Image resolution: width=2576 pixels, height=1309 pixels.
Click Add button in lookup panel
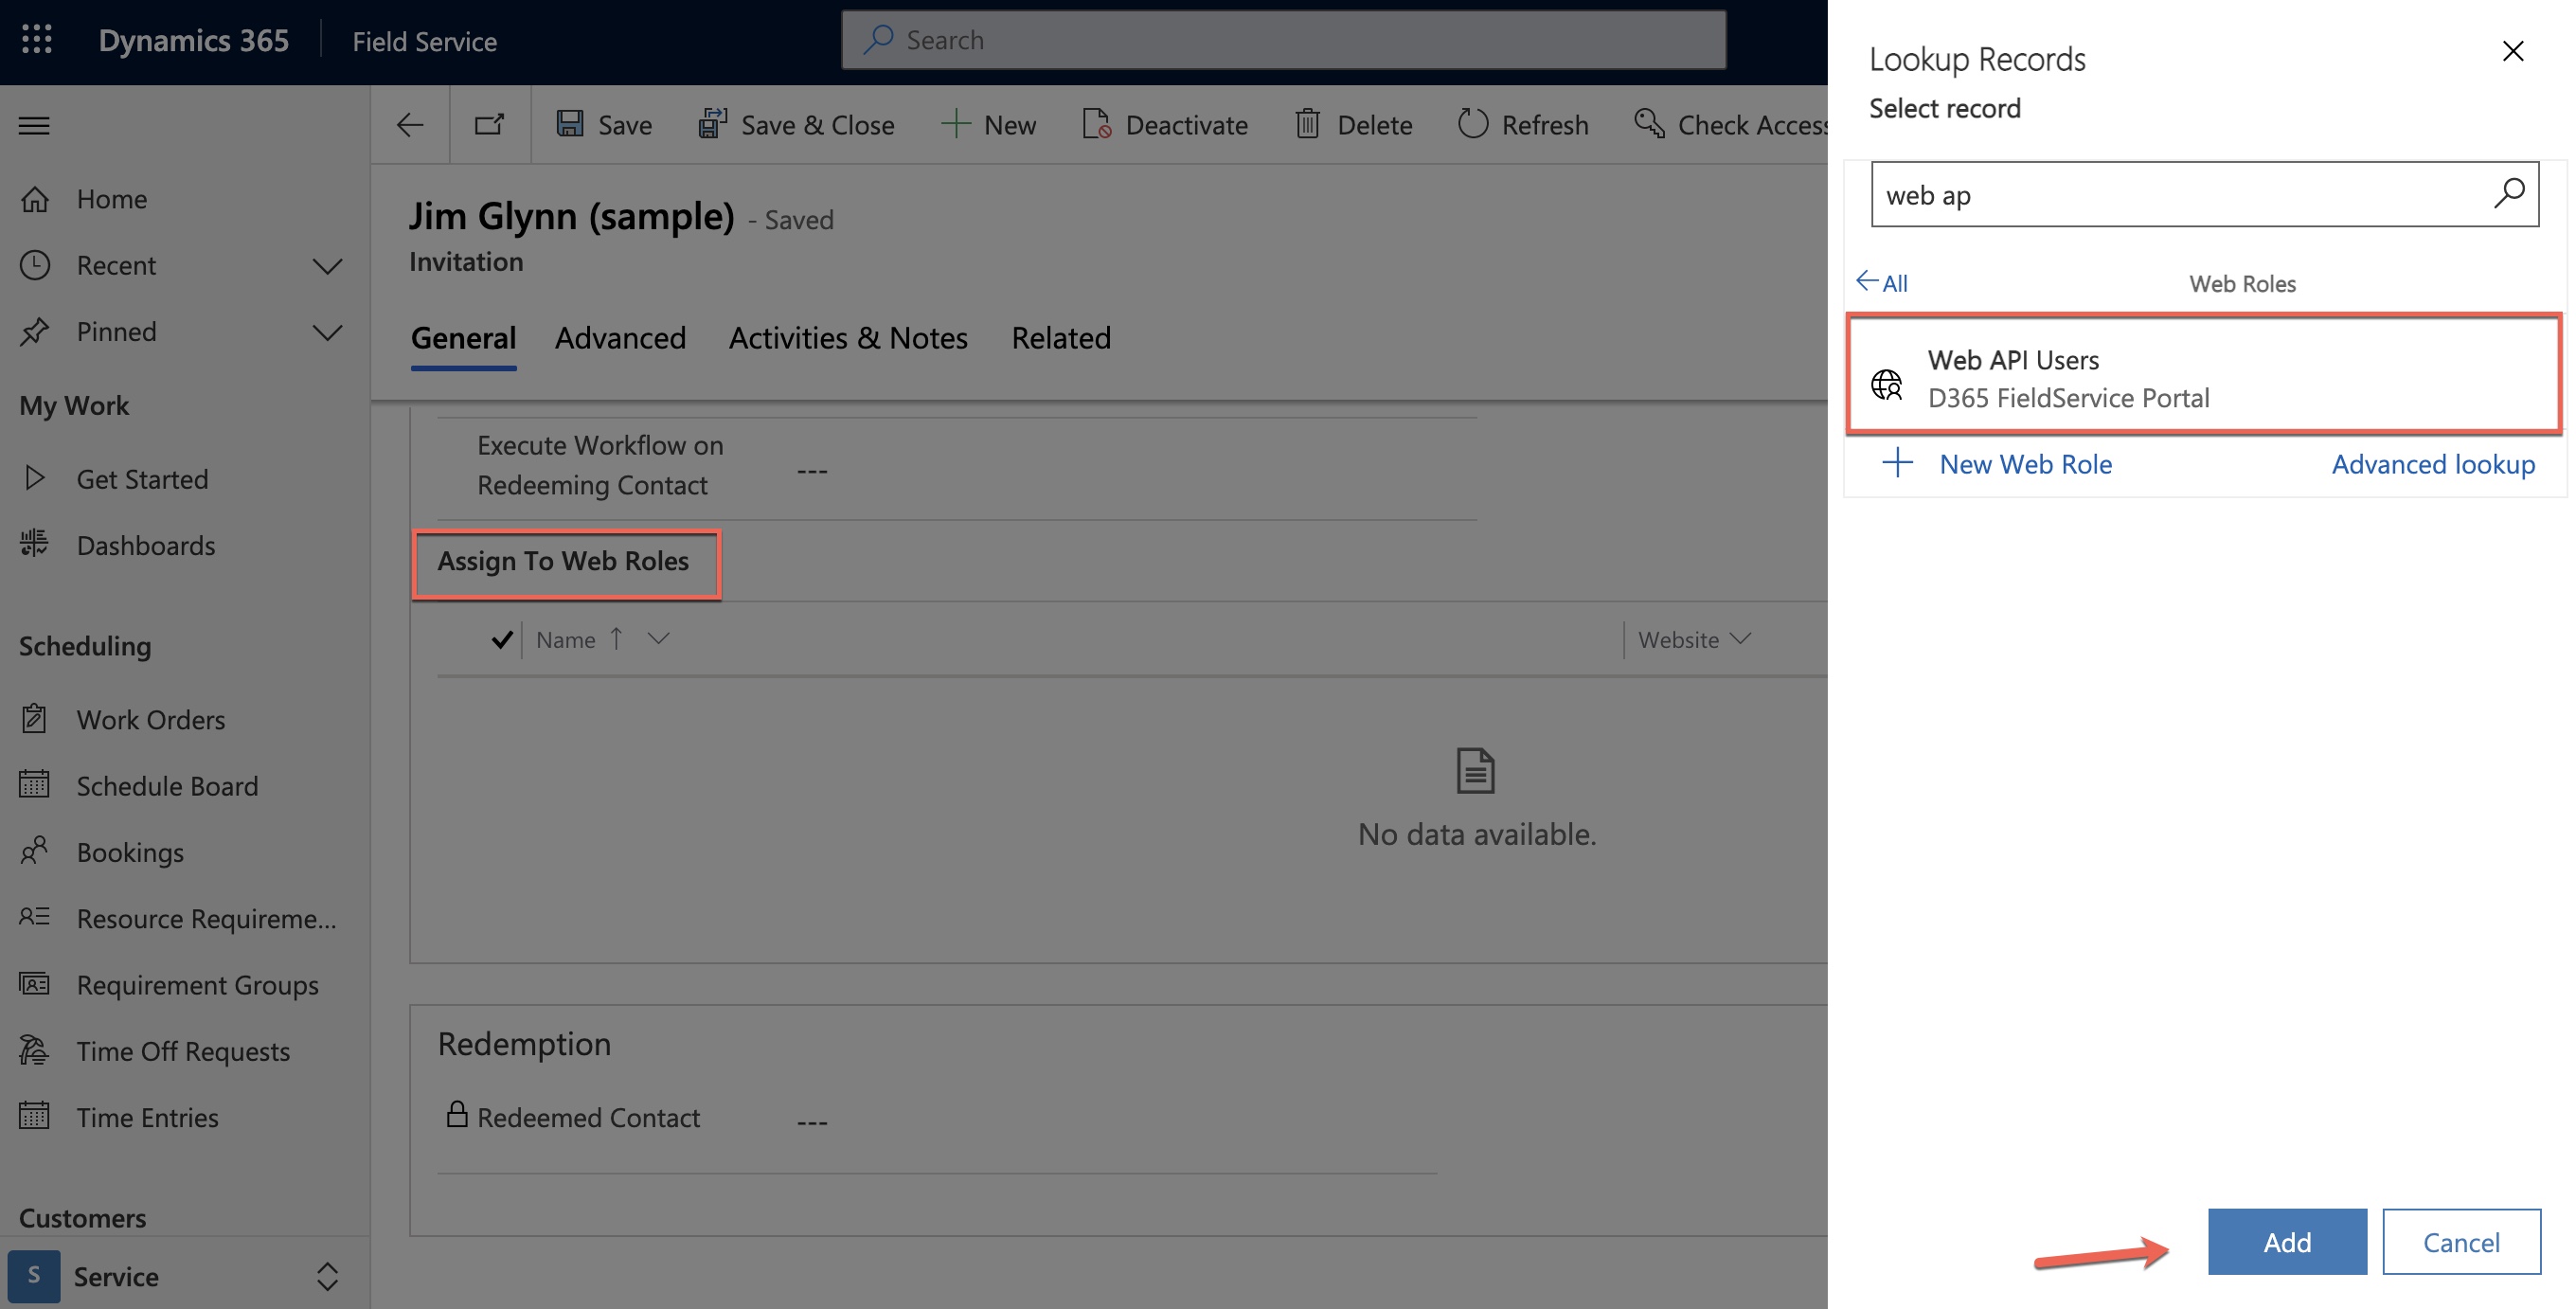[2287, 1241]
